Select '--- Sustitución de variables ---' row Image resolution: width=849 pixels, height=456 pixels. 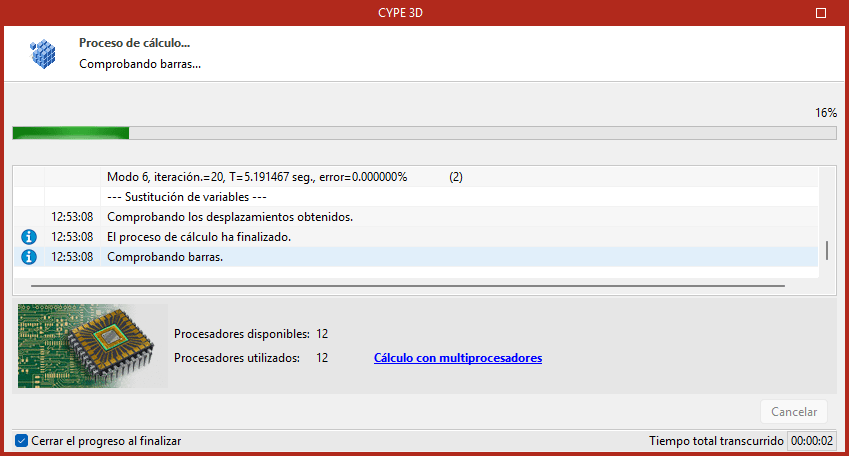coord(416,197)
